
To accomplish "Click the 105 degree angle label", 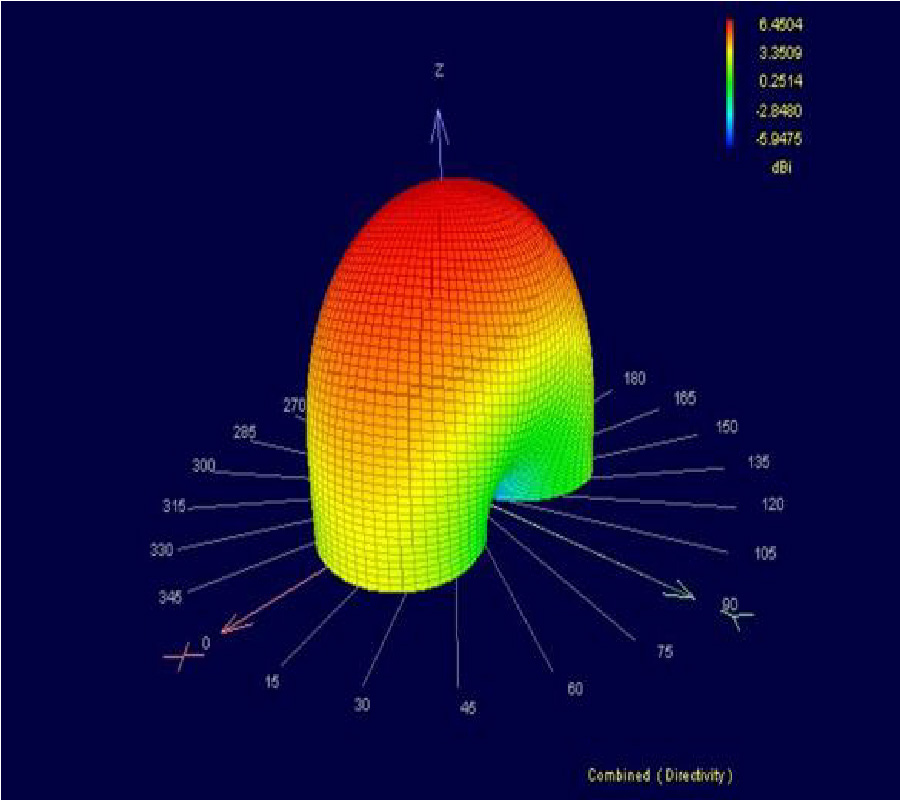I will 764,554.
